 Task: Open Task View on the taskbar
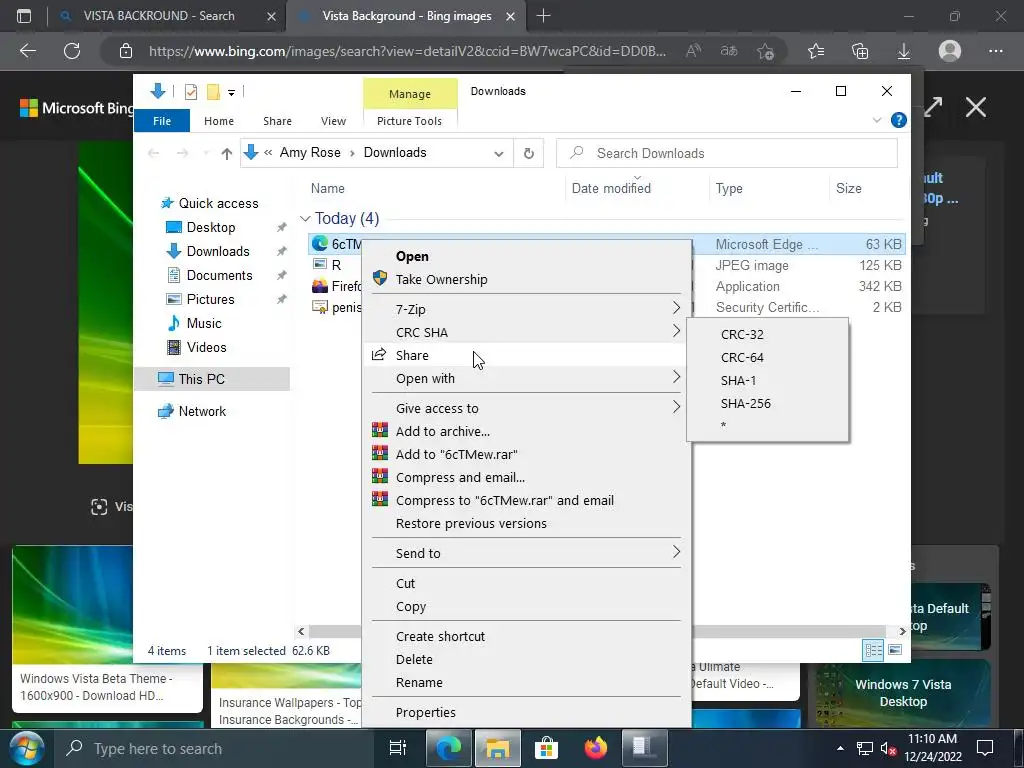(397, 748)
